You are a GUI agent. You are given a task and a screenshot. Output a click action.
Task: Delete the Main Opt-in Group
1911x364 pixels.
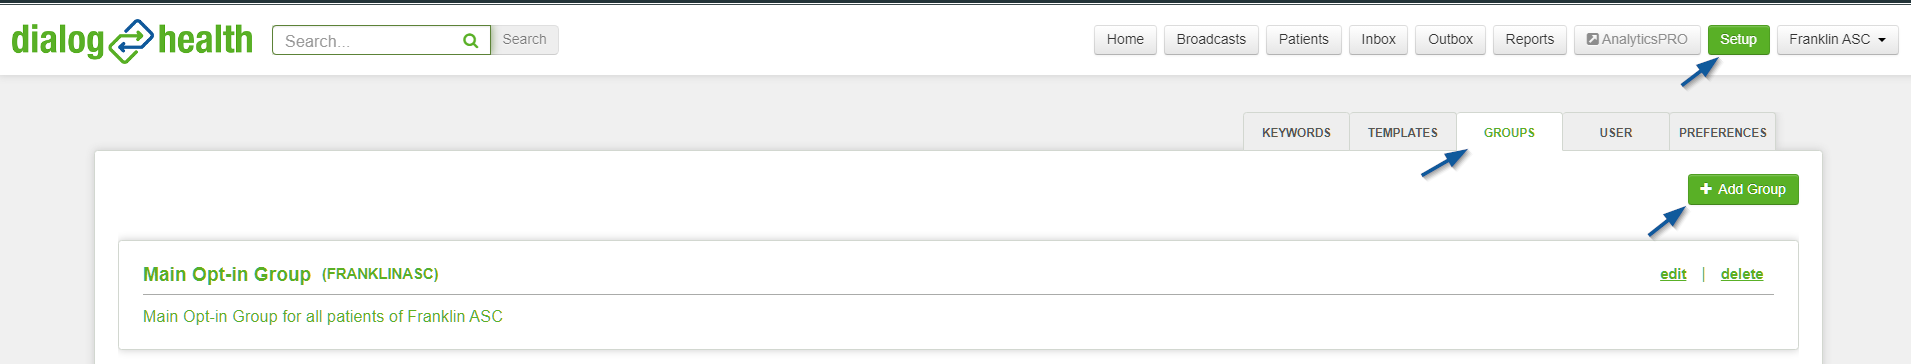[1742, 274]
